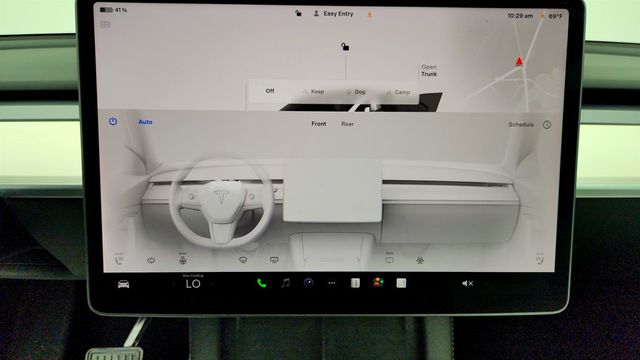
Task: Tap the muted volume speaker icon
Action: [x=467, y=283]
